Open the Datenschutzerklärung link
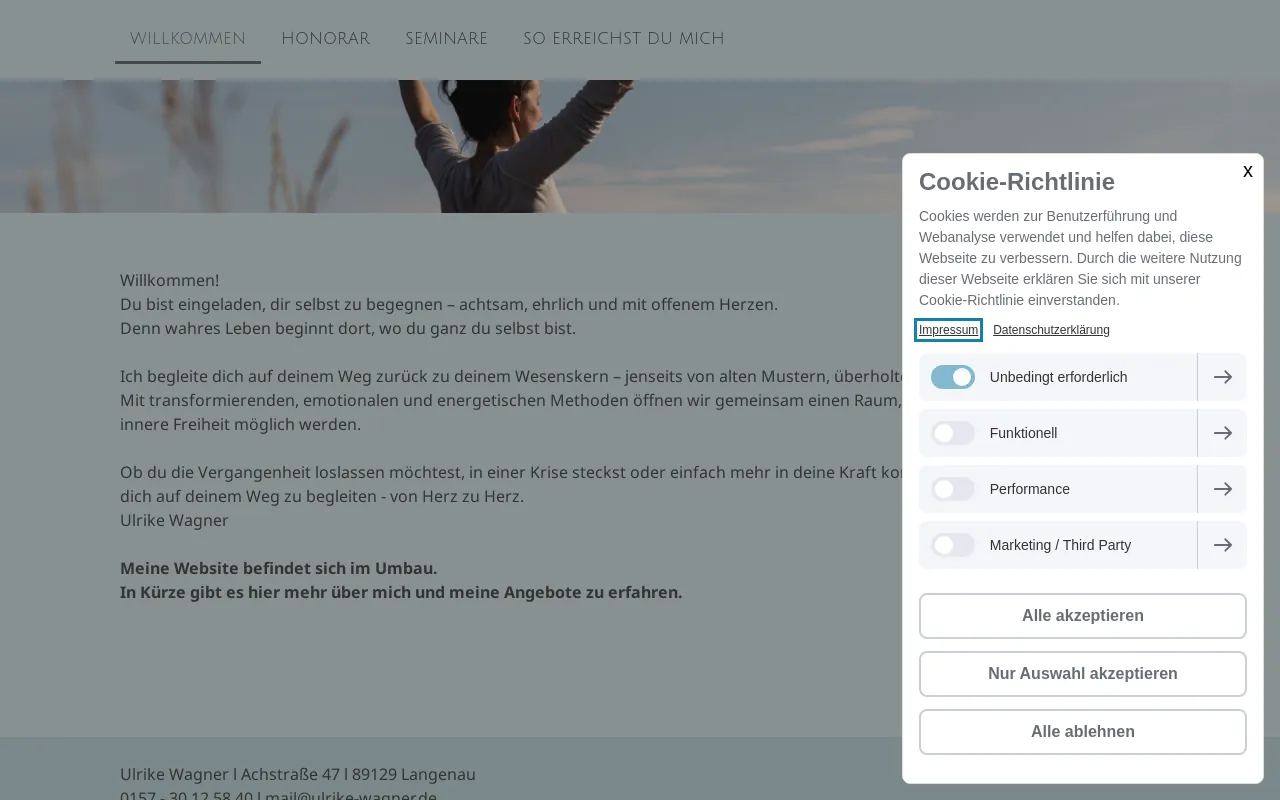The image size is (1280, 800). pos(1051,330)
